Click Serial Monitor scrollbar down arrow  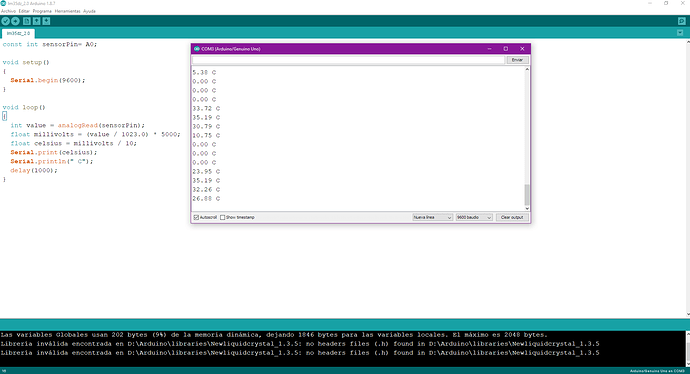[527, 209]
